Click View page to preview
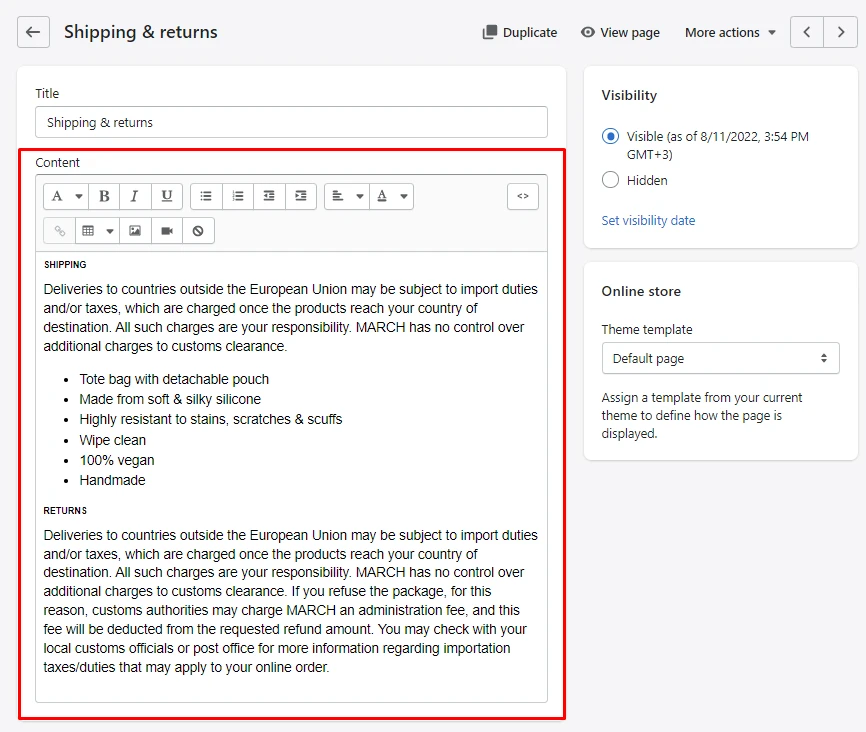The height and width of the screenshot is (732, 866). point(620,33)
